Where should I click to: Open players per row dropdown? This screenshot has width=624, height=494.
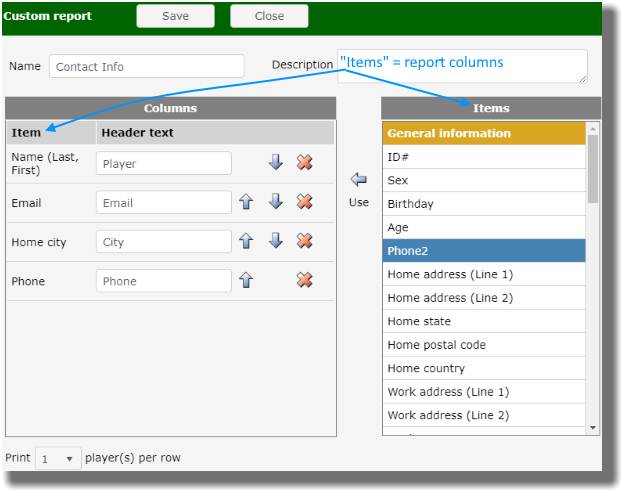coord(59,458)
